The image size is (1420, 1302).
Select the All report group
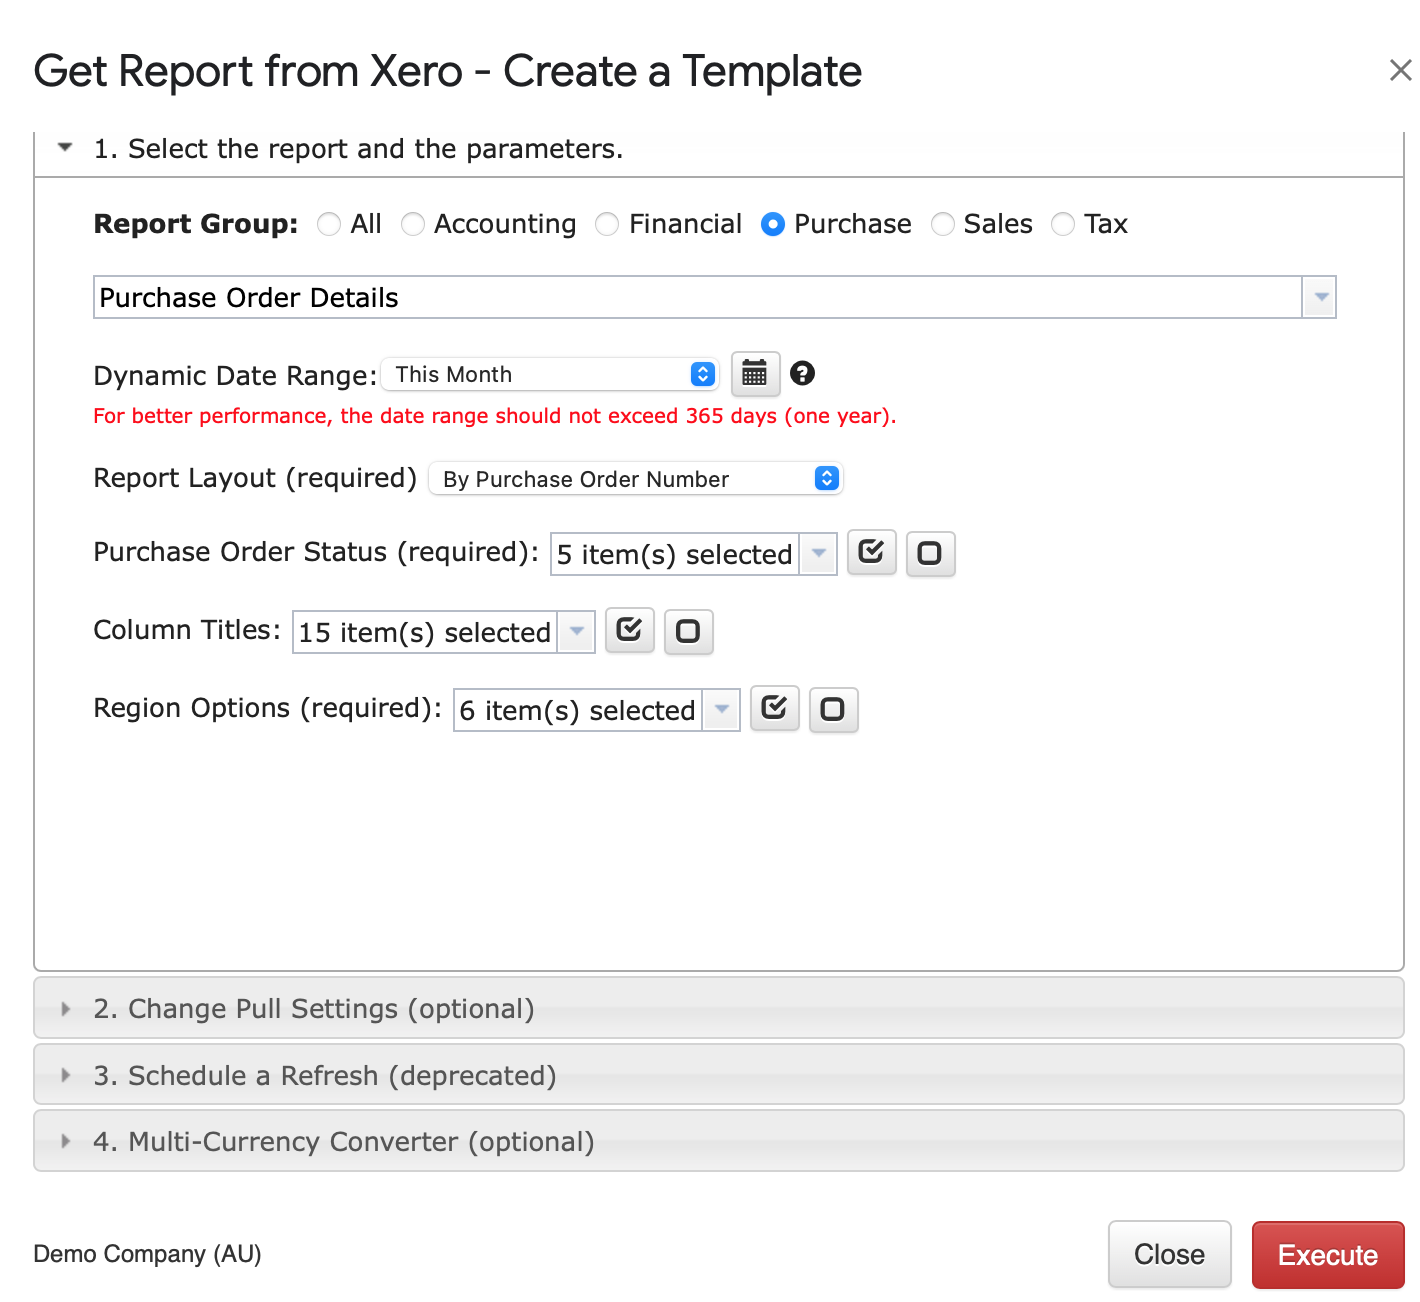[x=329, y=224]
